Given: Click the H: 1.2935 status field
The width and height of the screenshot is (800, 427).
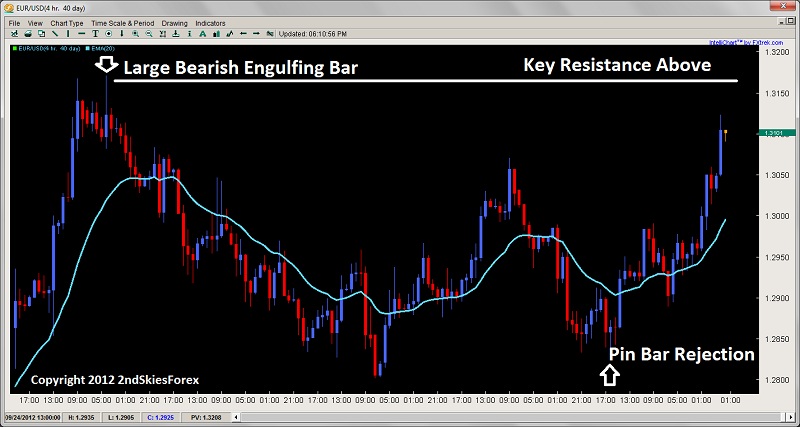Looking at the screenshot, I should coord(82,417).
